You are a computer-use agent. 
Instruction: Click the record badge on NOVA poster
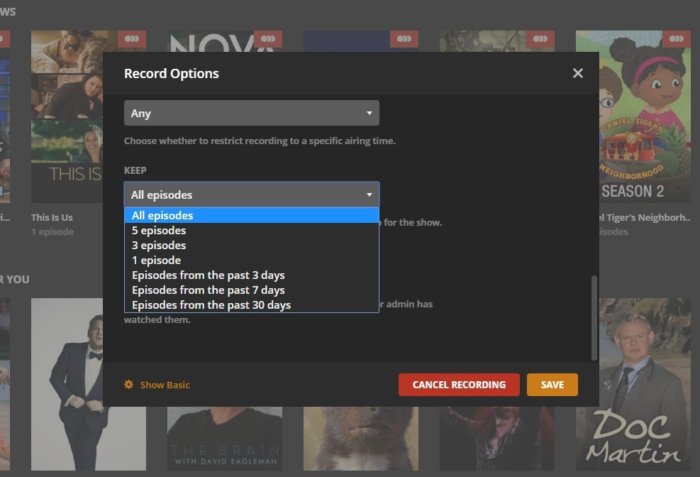[x=267, y=39]
